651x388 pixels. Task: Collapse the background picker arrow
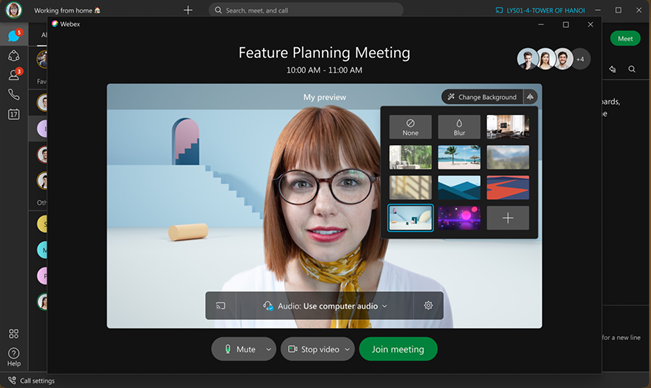pyautogui.click(x=530, y=97)
